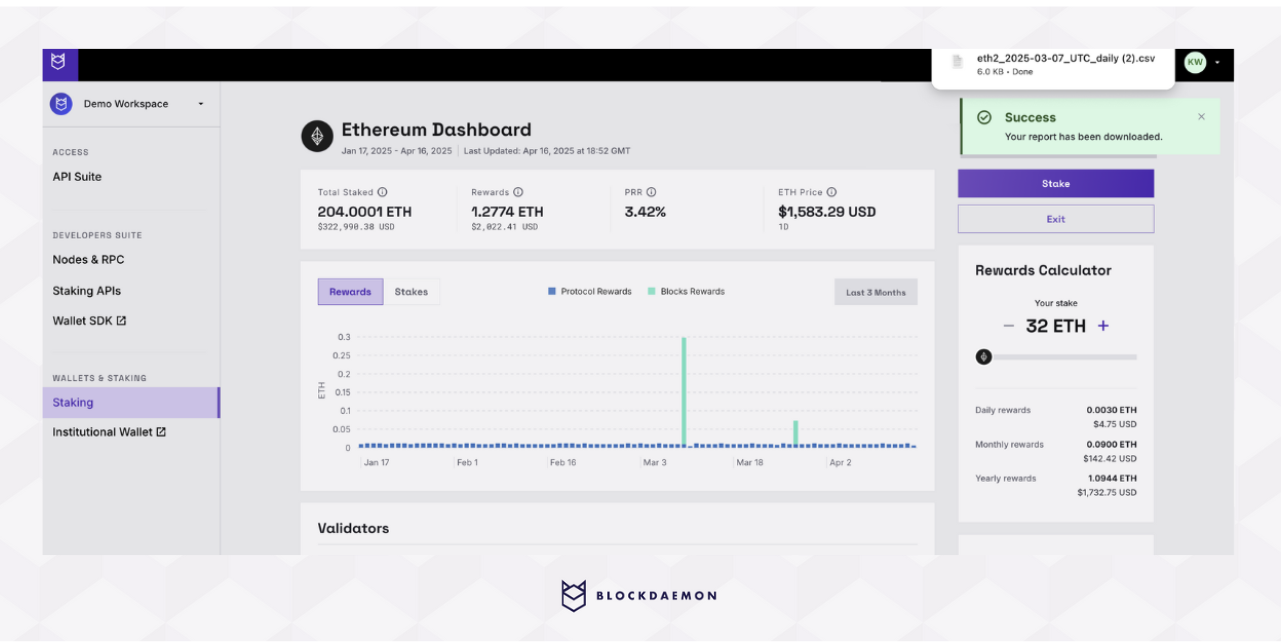Click the Rewards info icon
This screenshot has height=644, width=1286.
pos(518,192)
